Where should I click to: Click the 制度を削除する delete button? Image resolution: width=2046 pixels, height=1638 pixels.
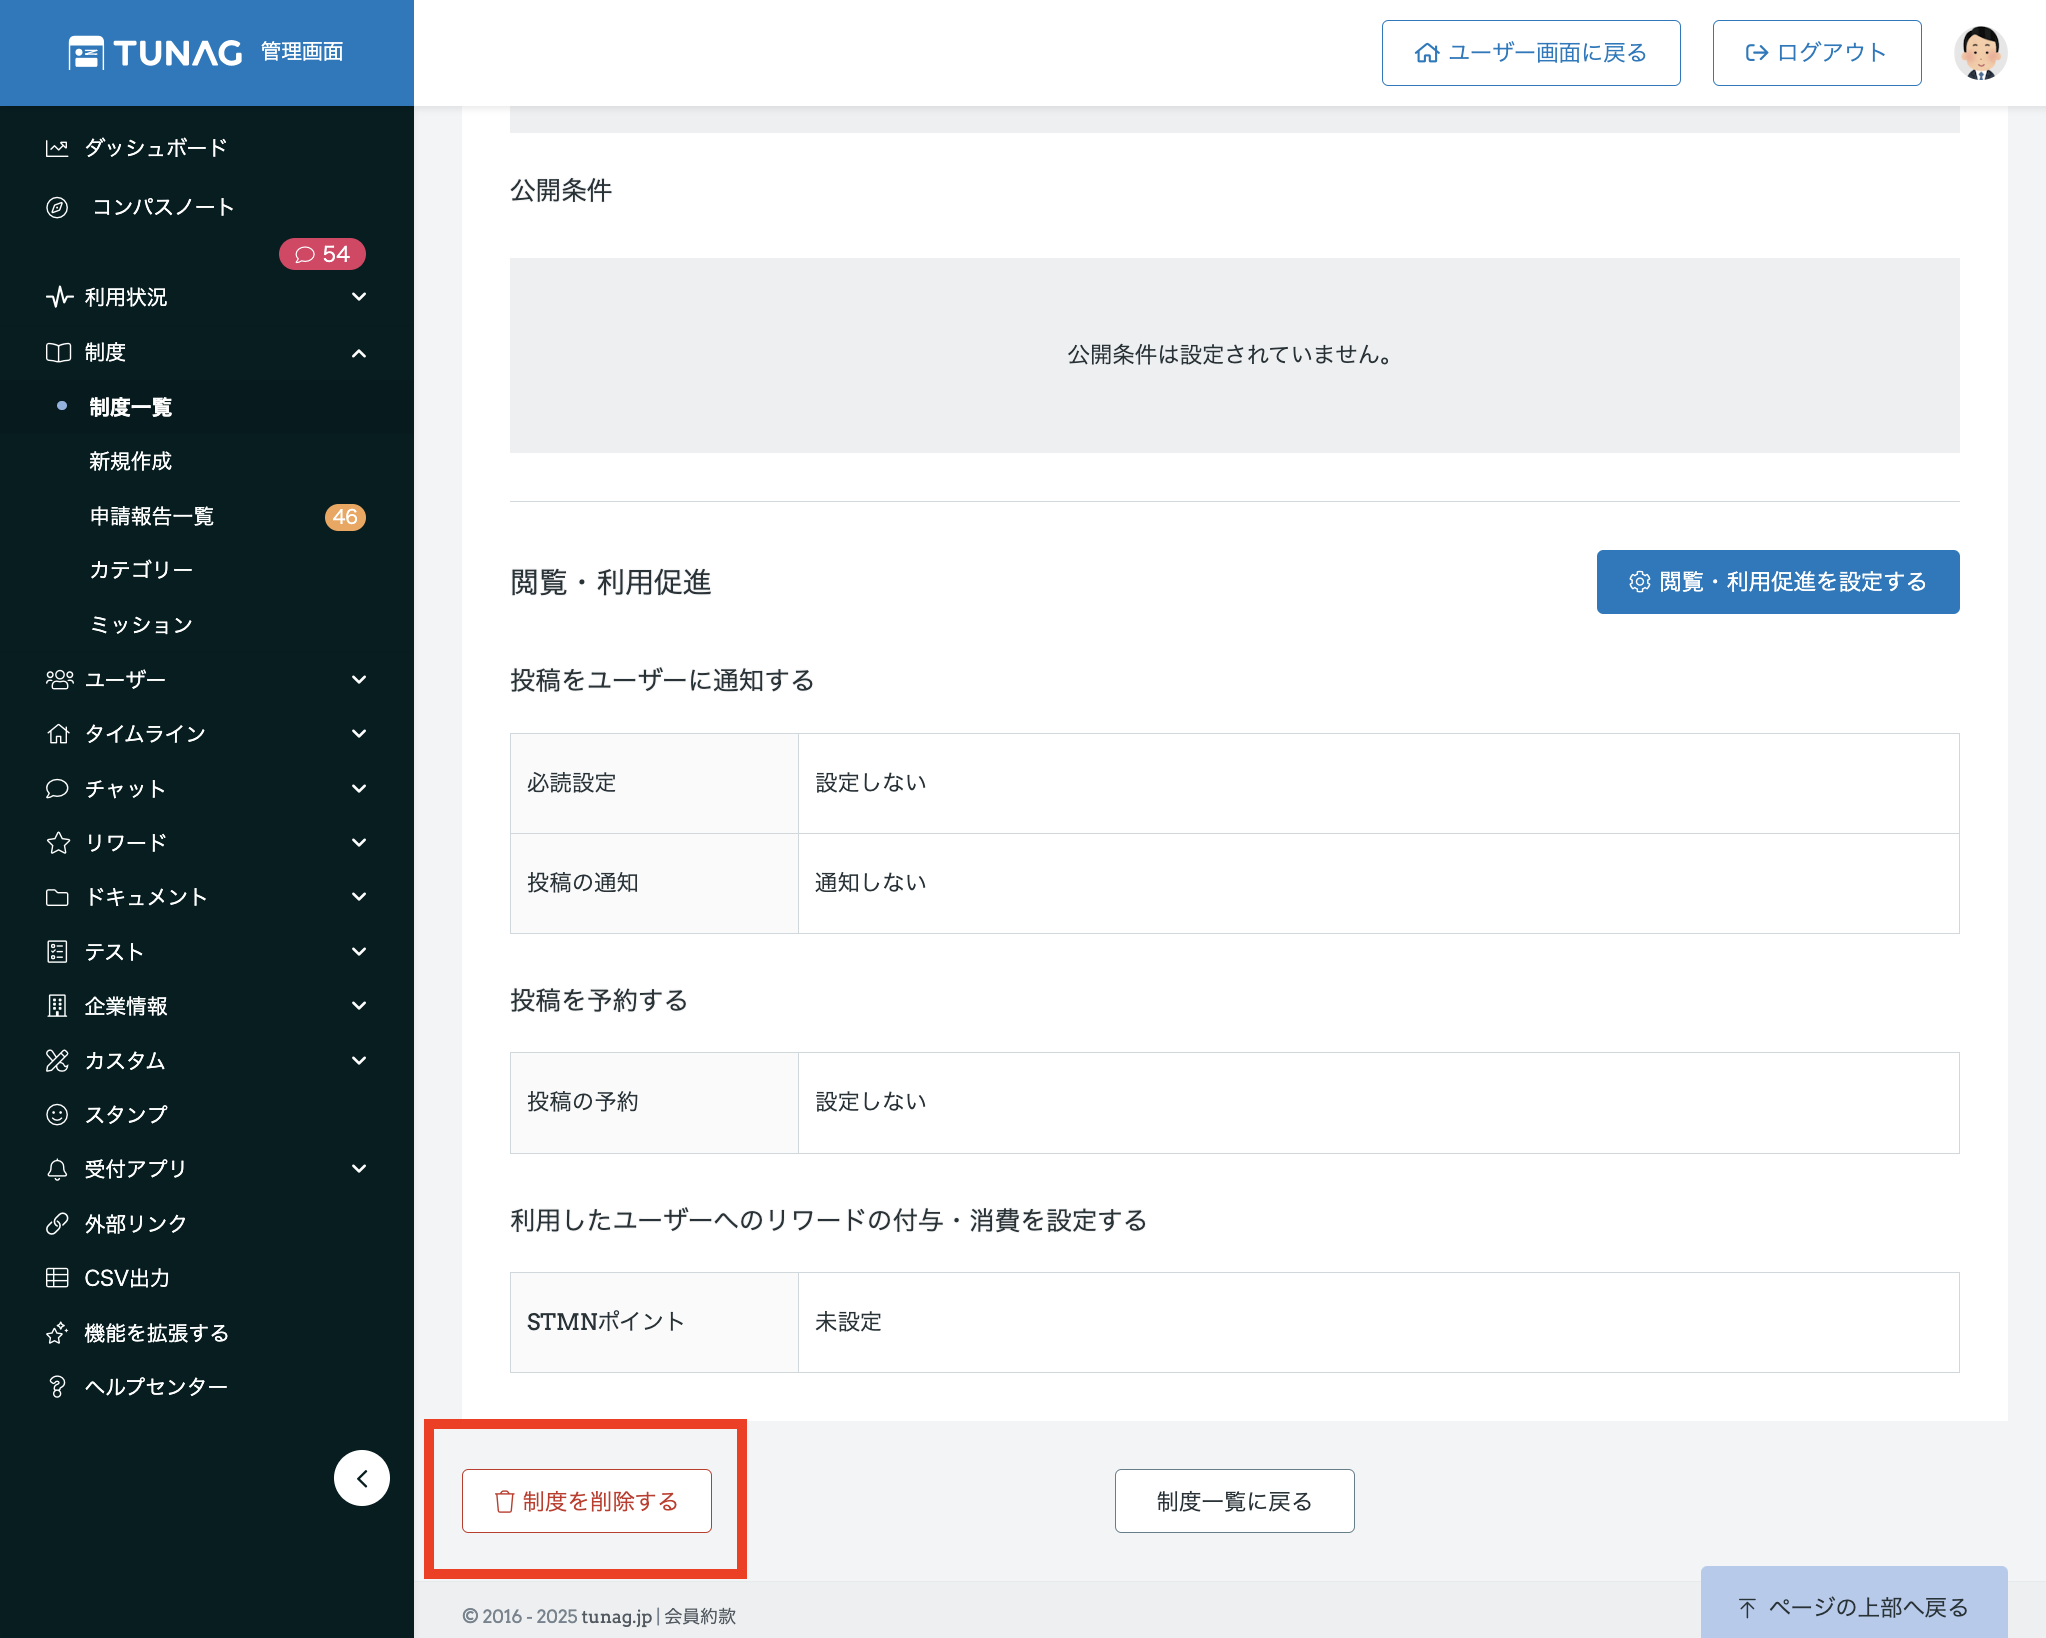tap(587, 1501)
